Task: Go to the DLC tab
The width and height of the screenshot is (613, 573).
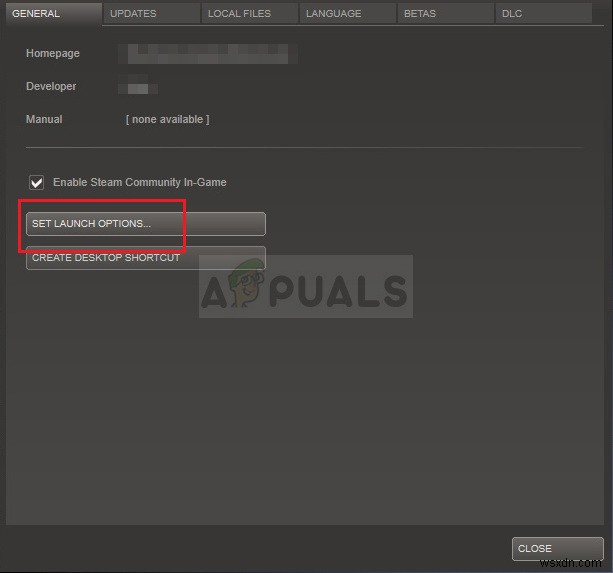Action: [x=543, y=14]
